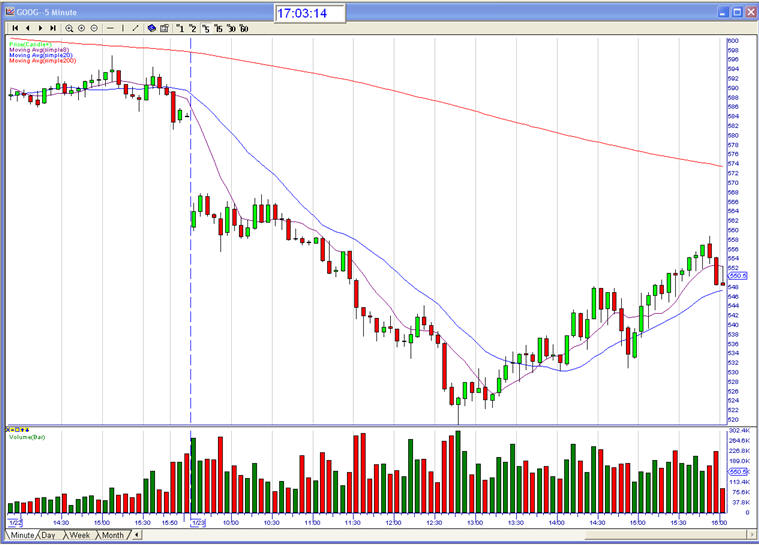Switch to 1 minute interval

pyautogui.click(x=180, y=29)
